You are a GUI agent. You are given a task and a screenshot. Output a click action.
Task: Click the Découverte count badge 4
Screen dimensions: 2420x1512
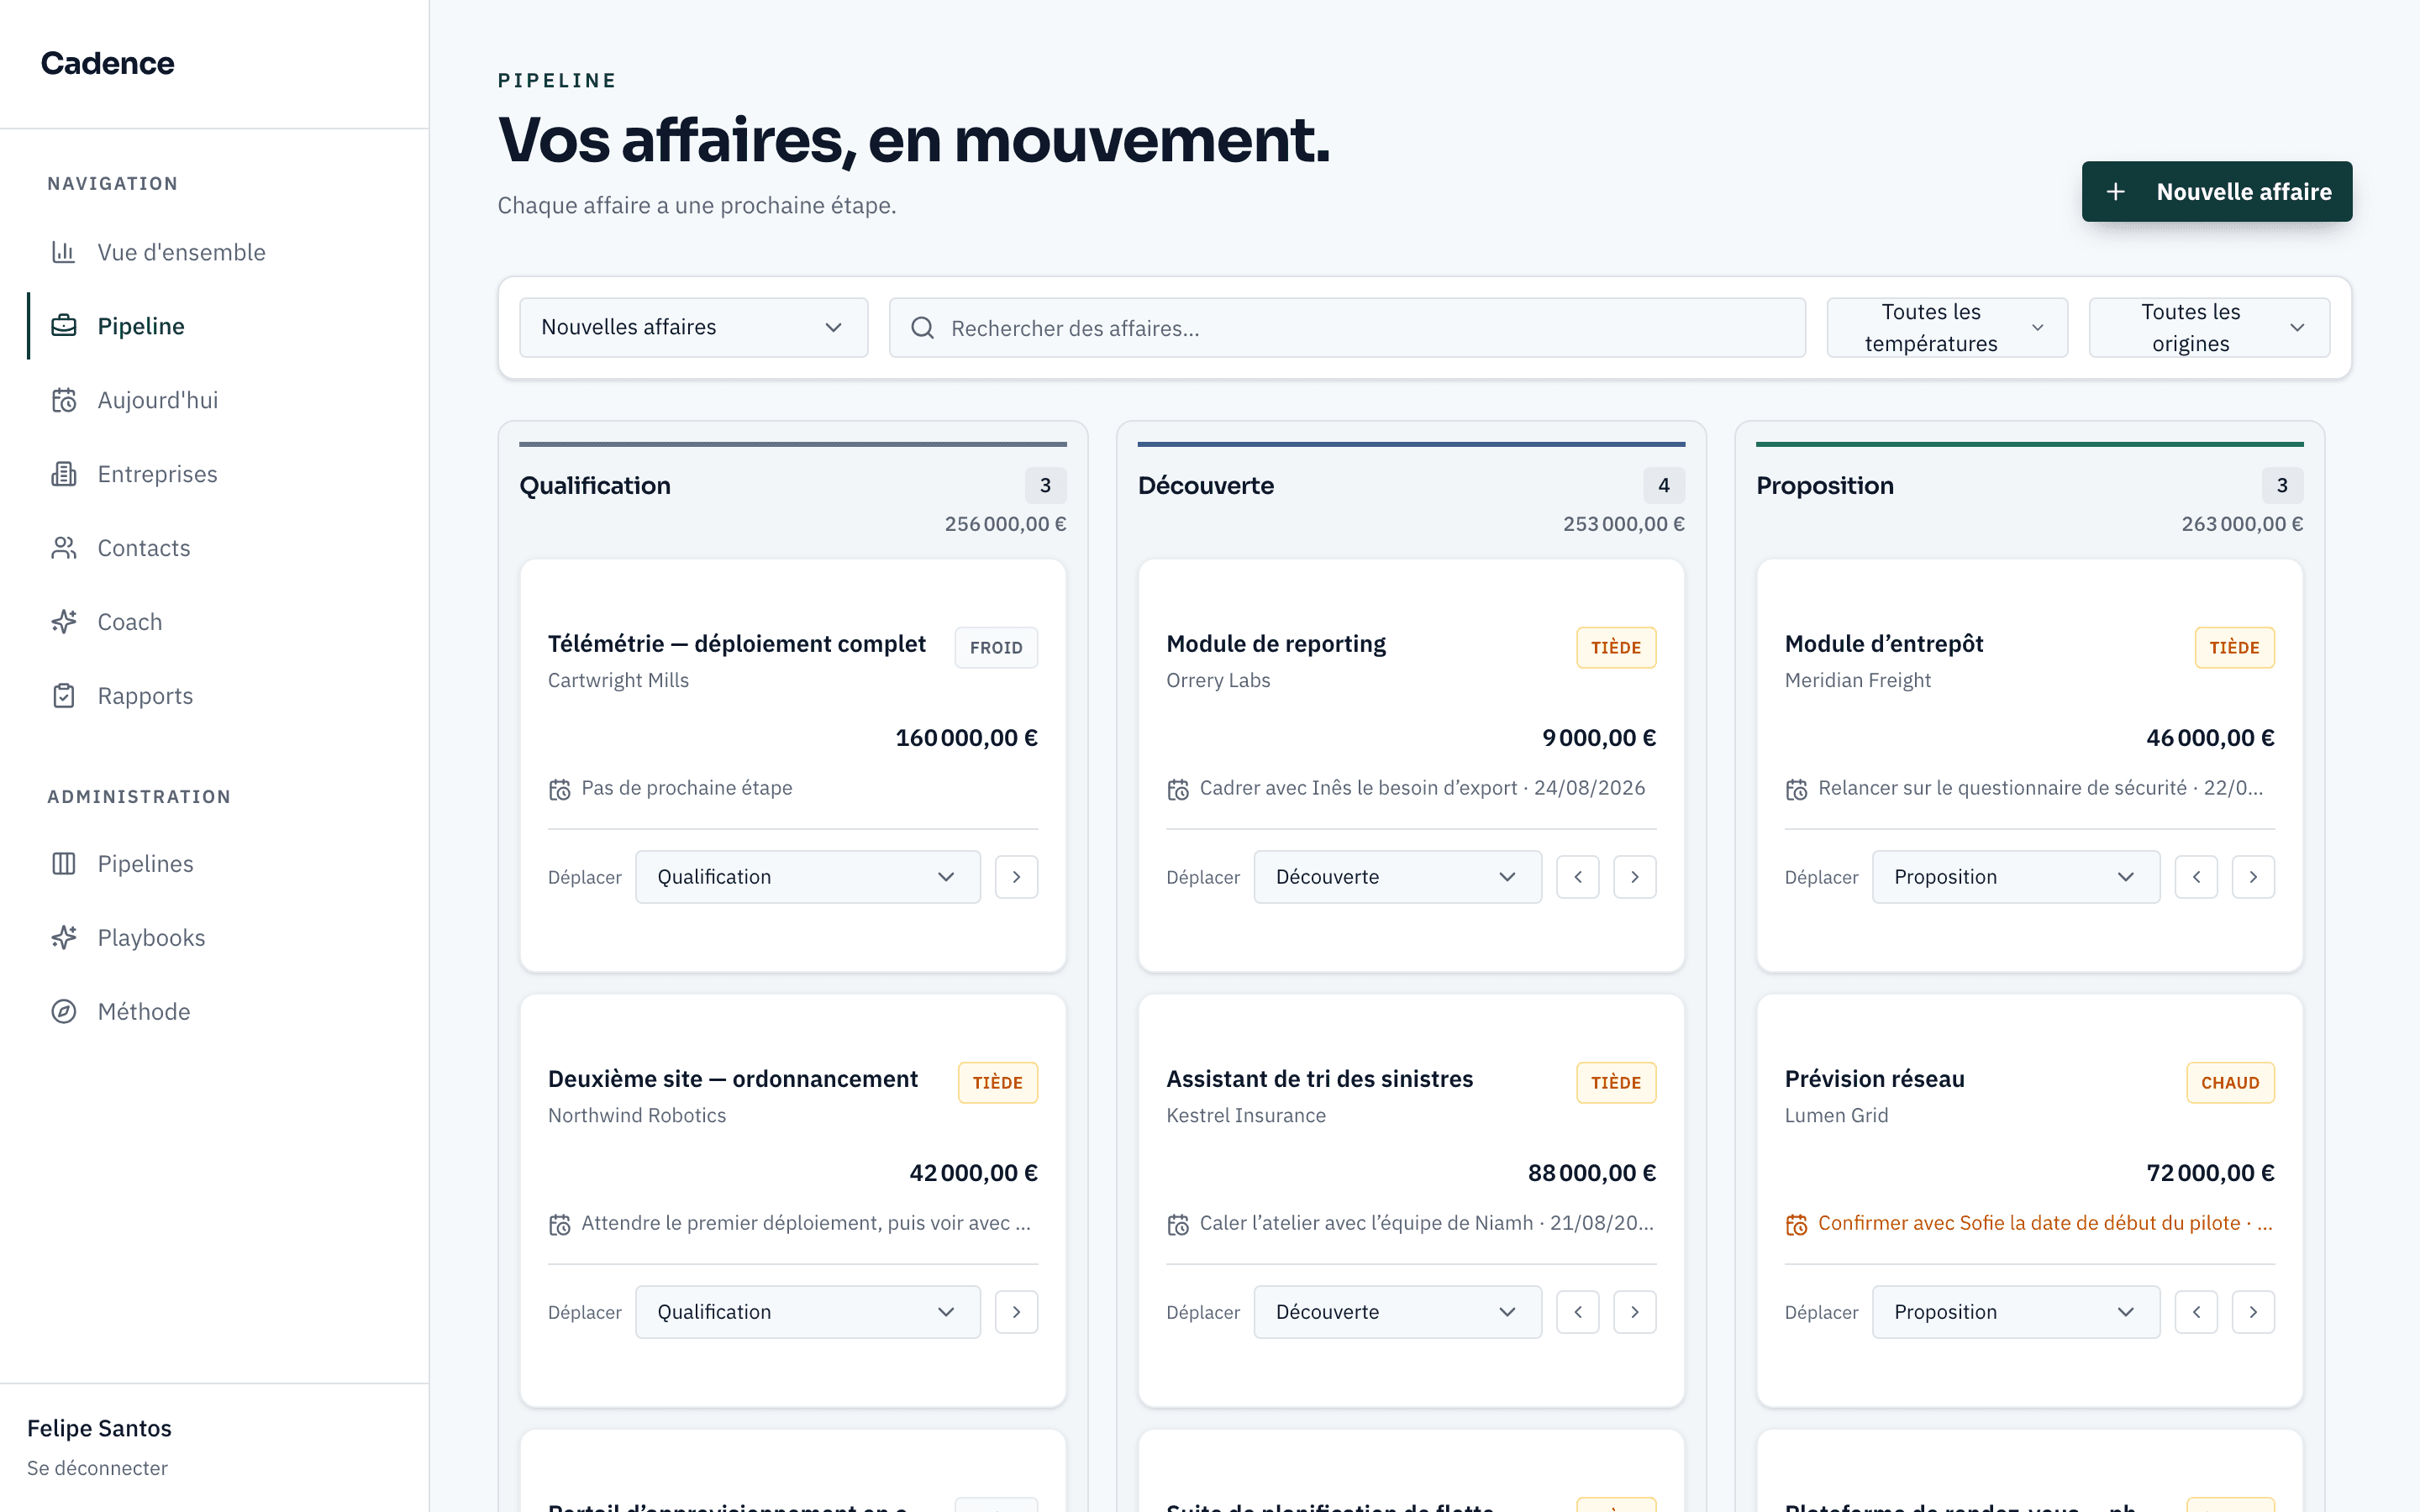[1664, 486]
